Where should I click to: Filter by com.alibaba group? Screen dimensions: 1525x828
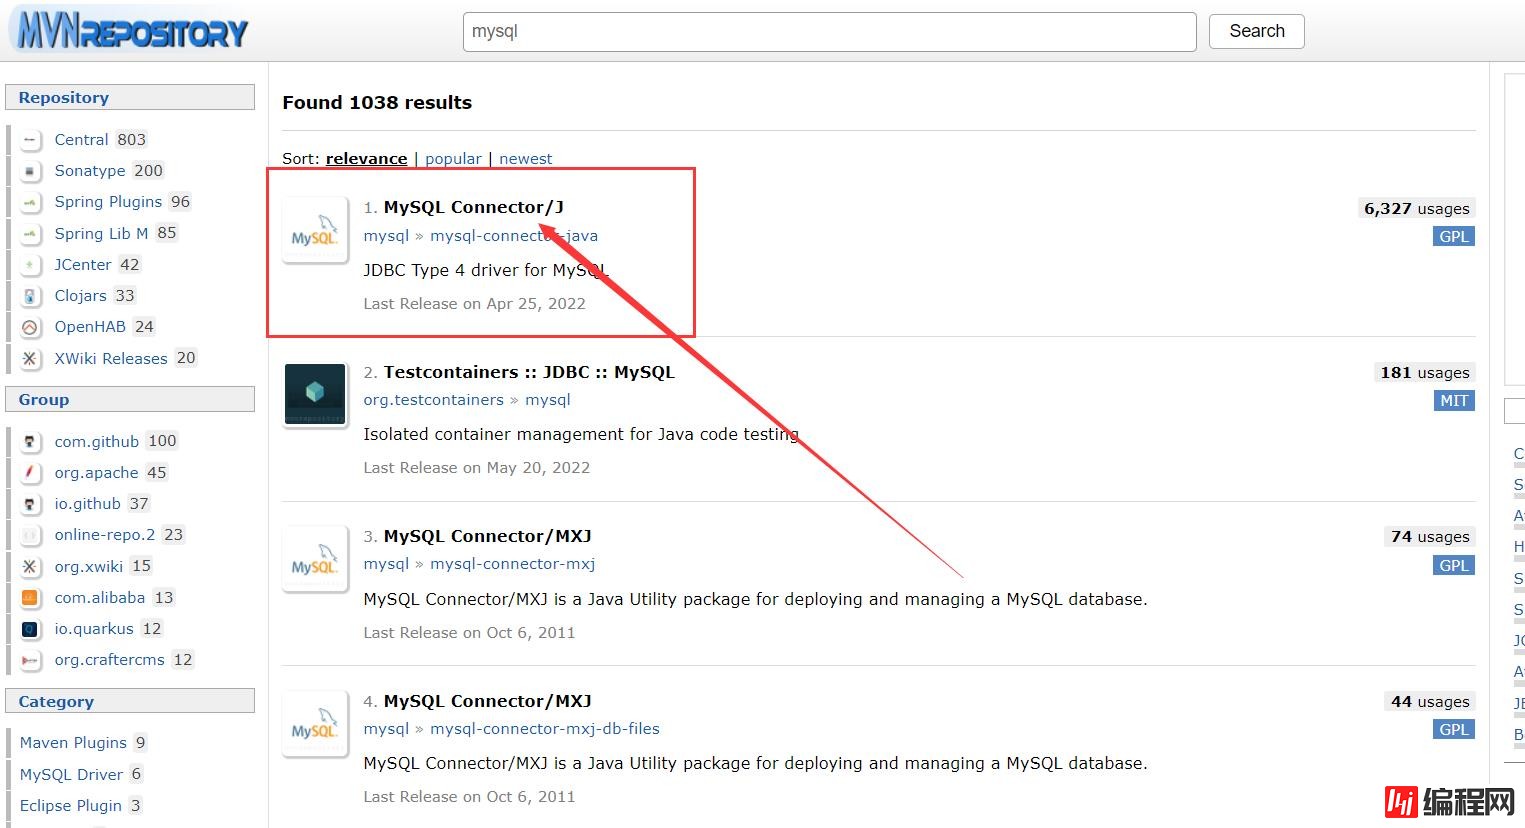click(x=100, y=598)
